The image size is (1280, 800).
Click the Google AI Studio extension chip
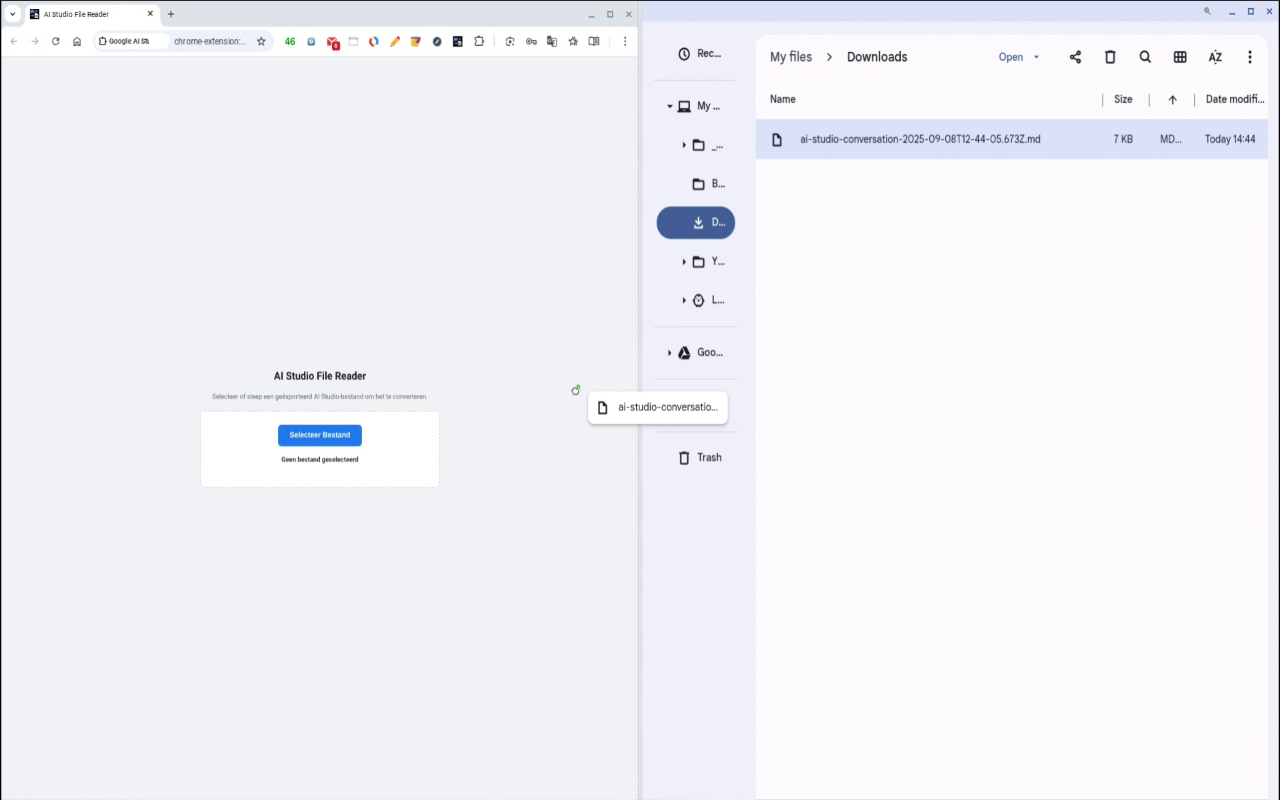(x=131, y=41)
